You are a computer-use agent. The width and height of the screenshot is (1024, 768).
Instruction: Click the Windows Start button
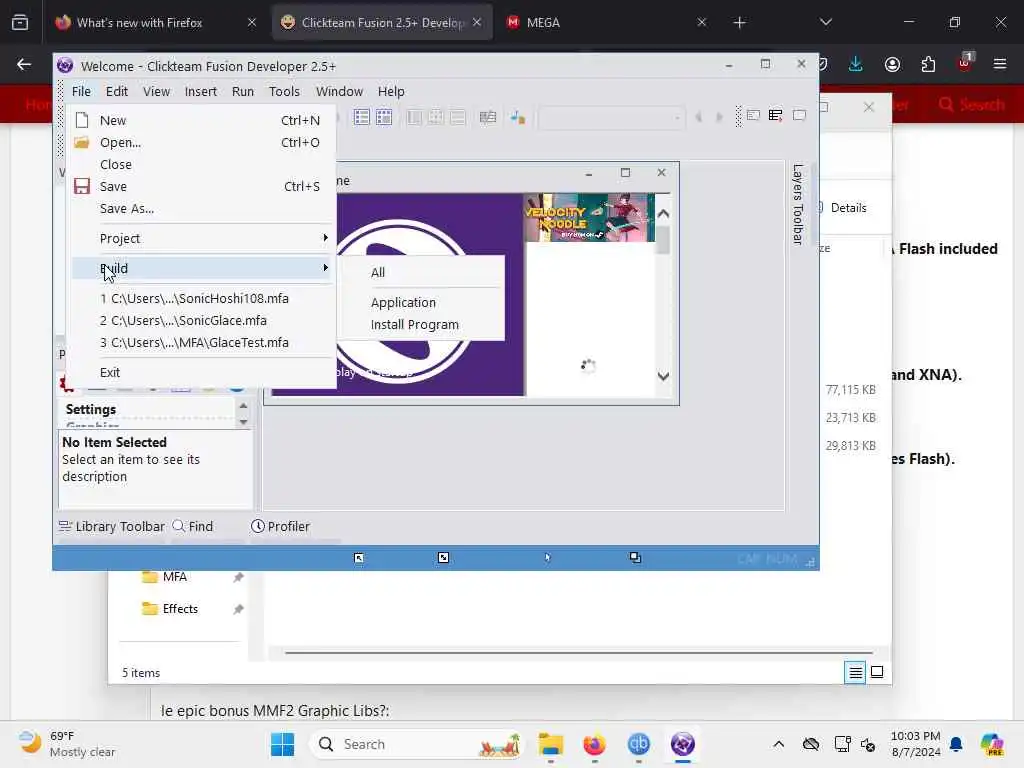click(282, 744)
